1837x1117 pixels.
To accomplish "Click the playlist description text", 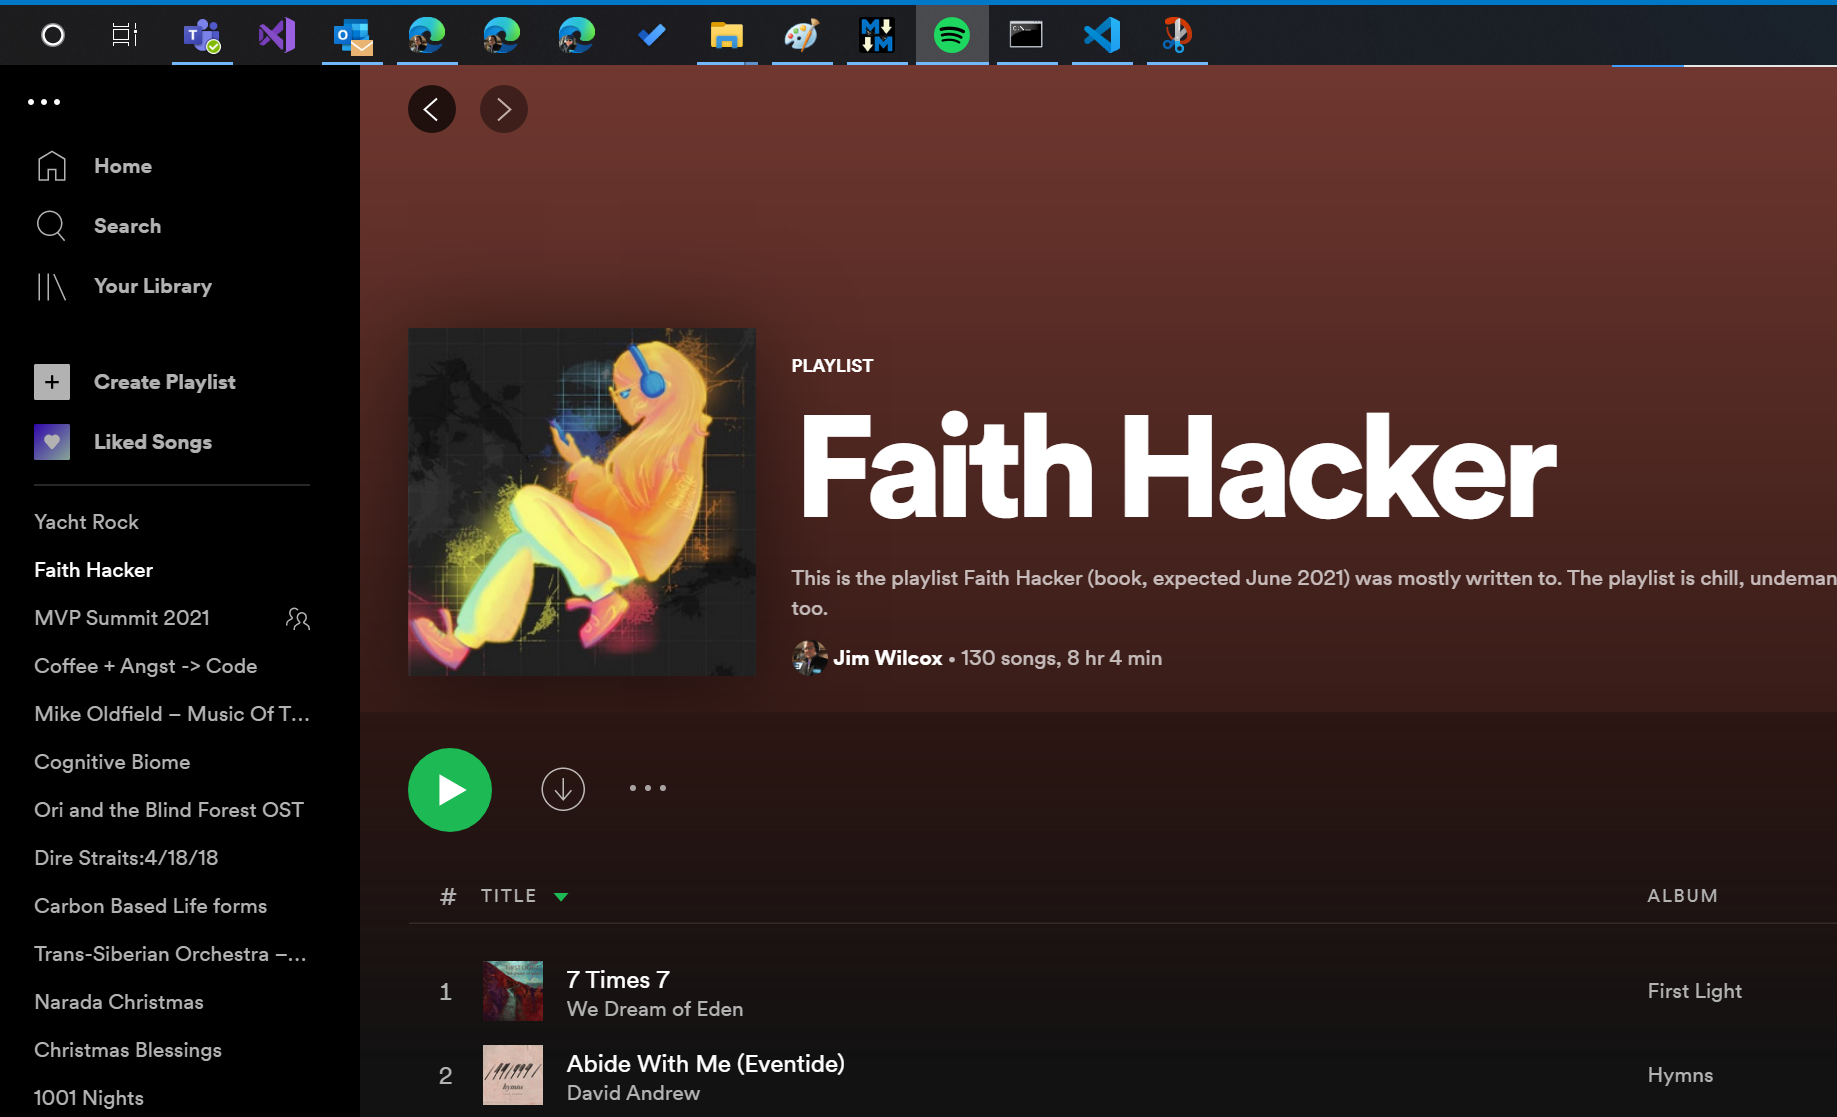I will pyautogui.click(x=1313, y=593).
